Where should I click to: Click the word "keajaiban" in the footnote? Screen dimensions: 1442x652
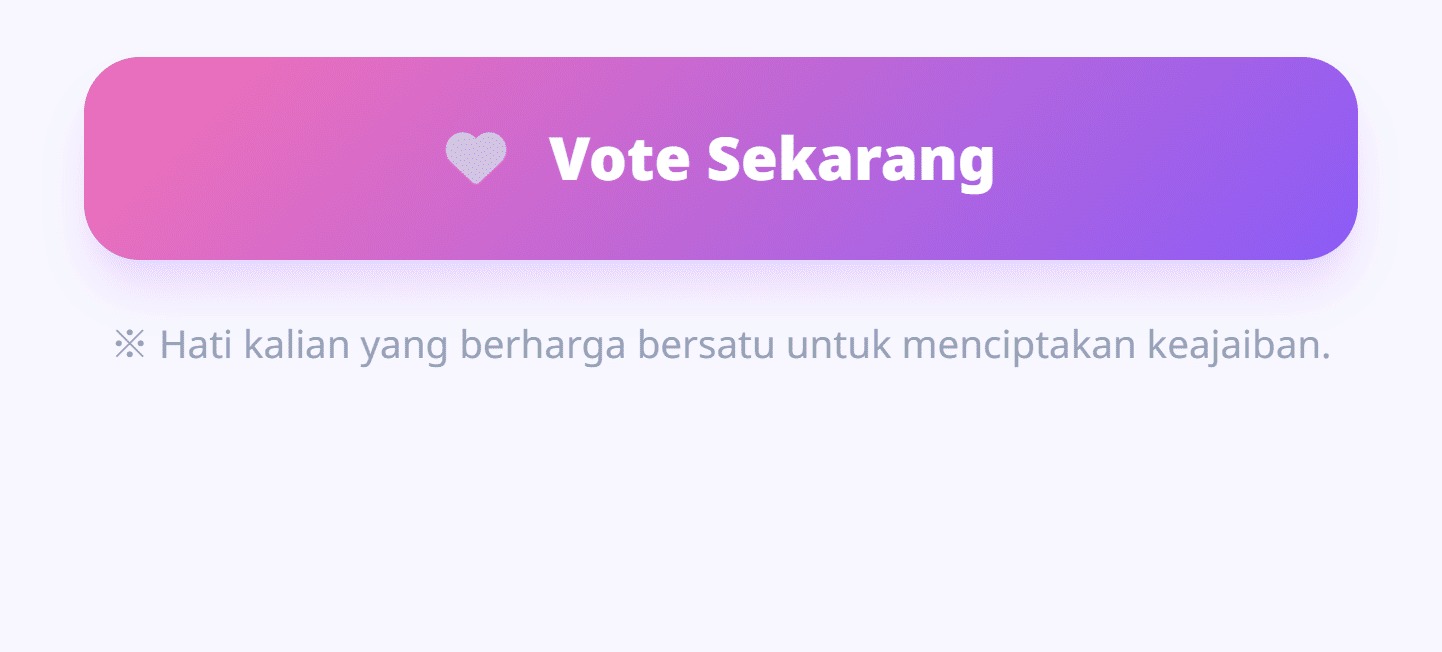[1237, 345]
